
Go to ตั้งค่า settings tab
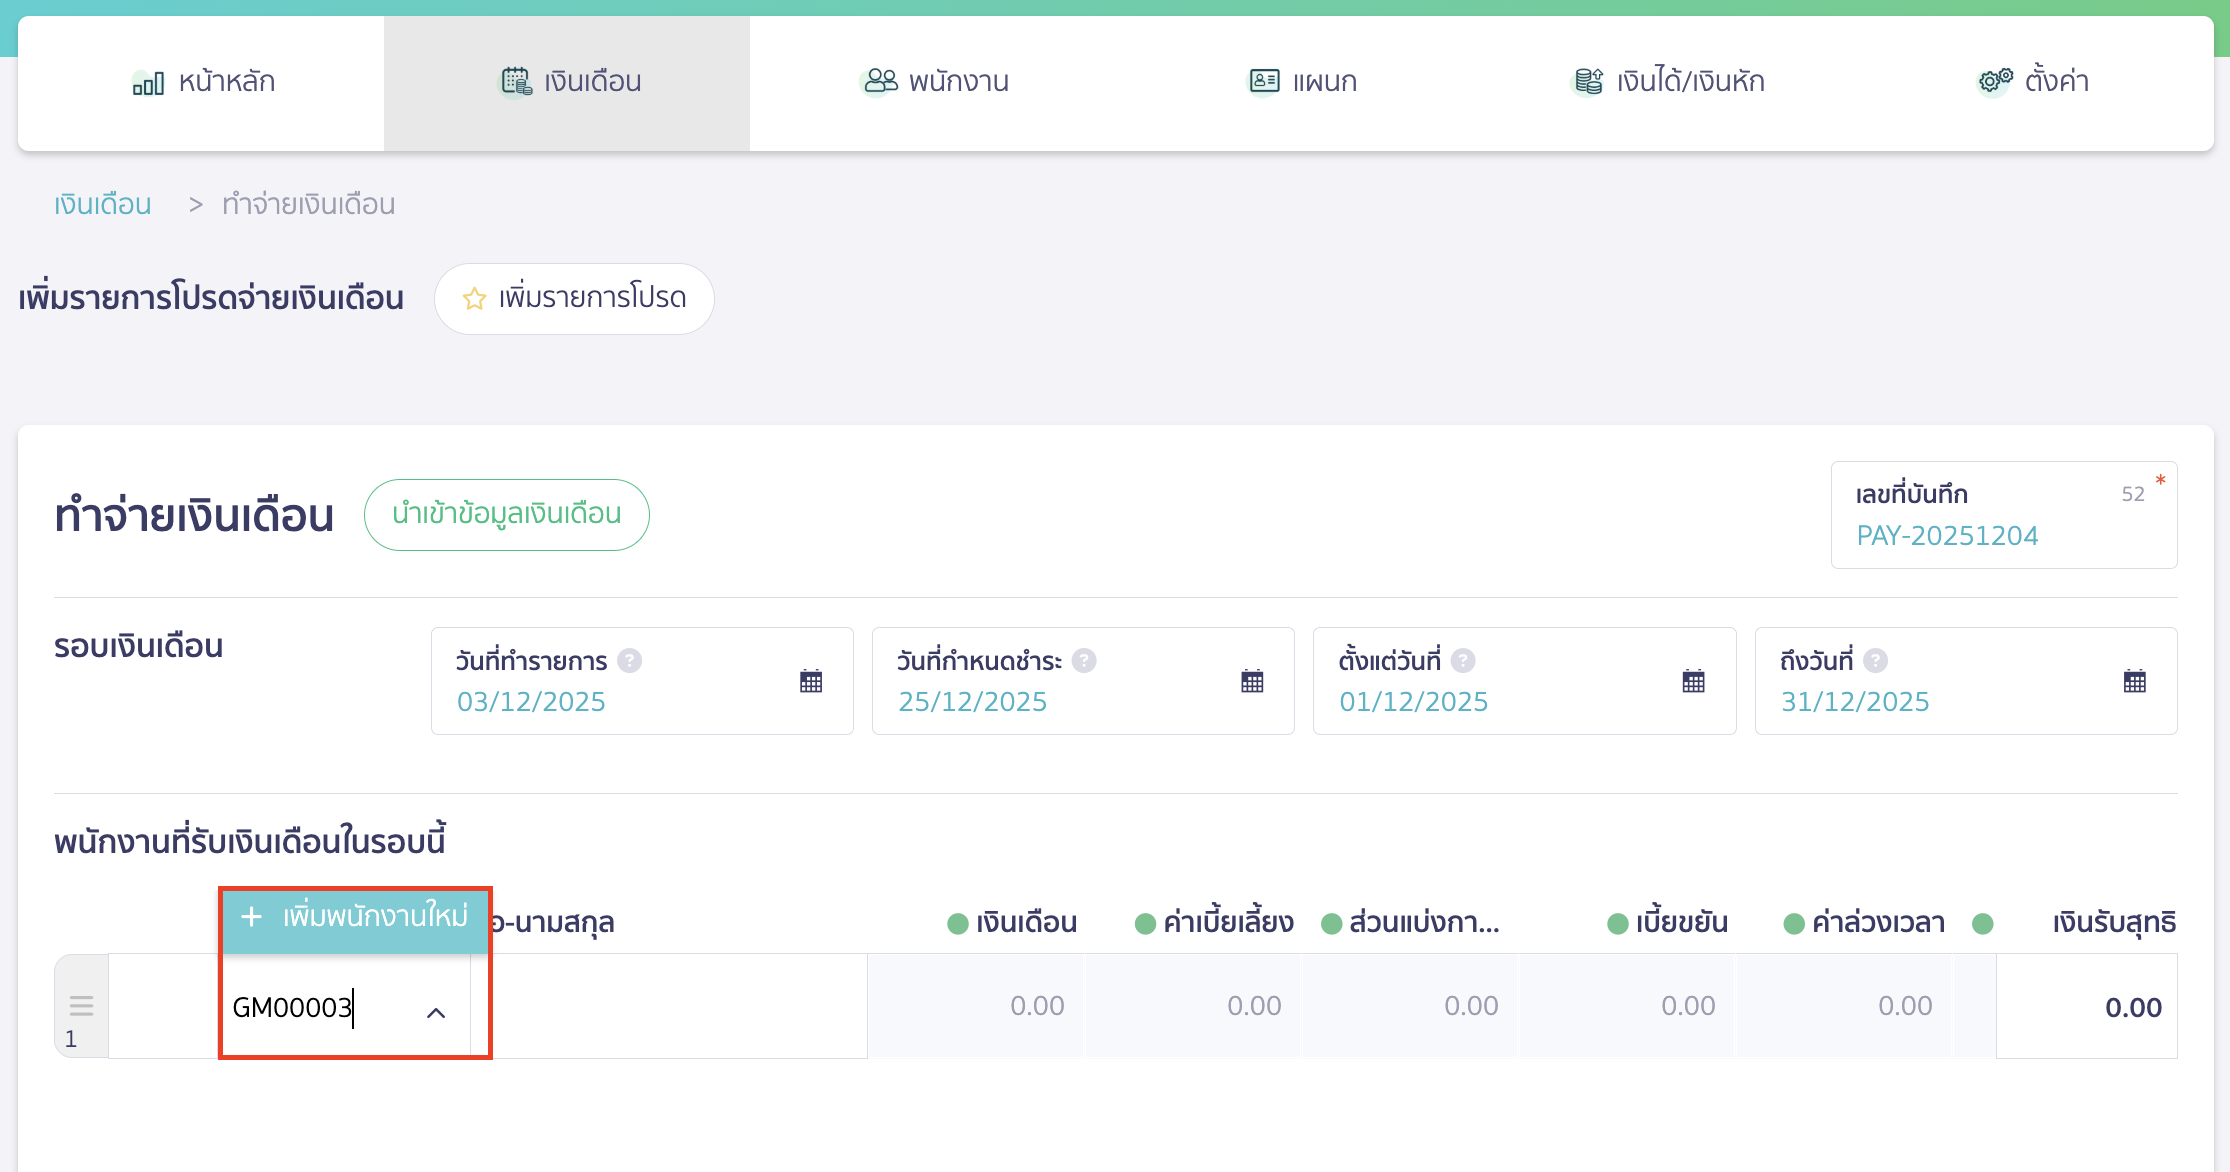pyautogui.click(x=2033, y=82)
